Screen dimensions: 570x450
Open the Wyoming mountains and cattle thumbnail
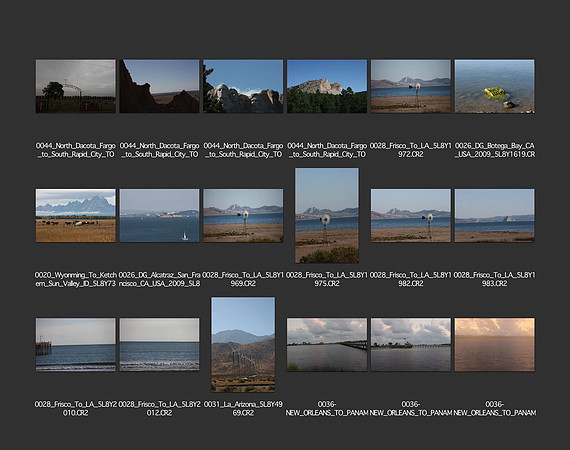coord(76,215)
